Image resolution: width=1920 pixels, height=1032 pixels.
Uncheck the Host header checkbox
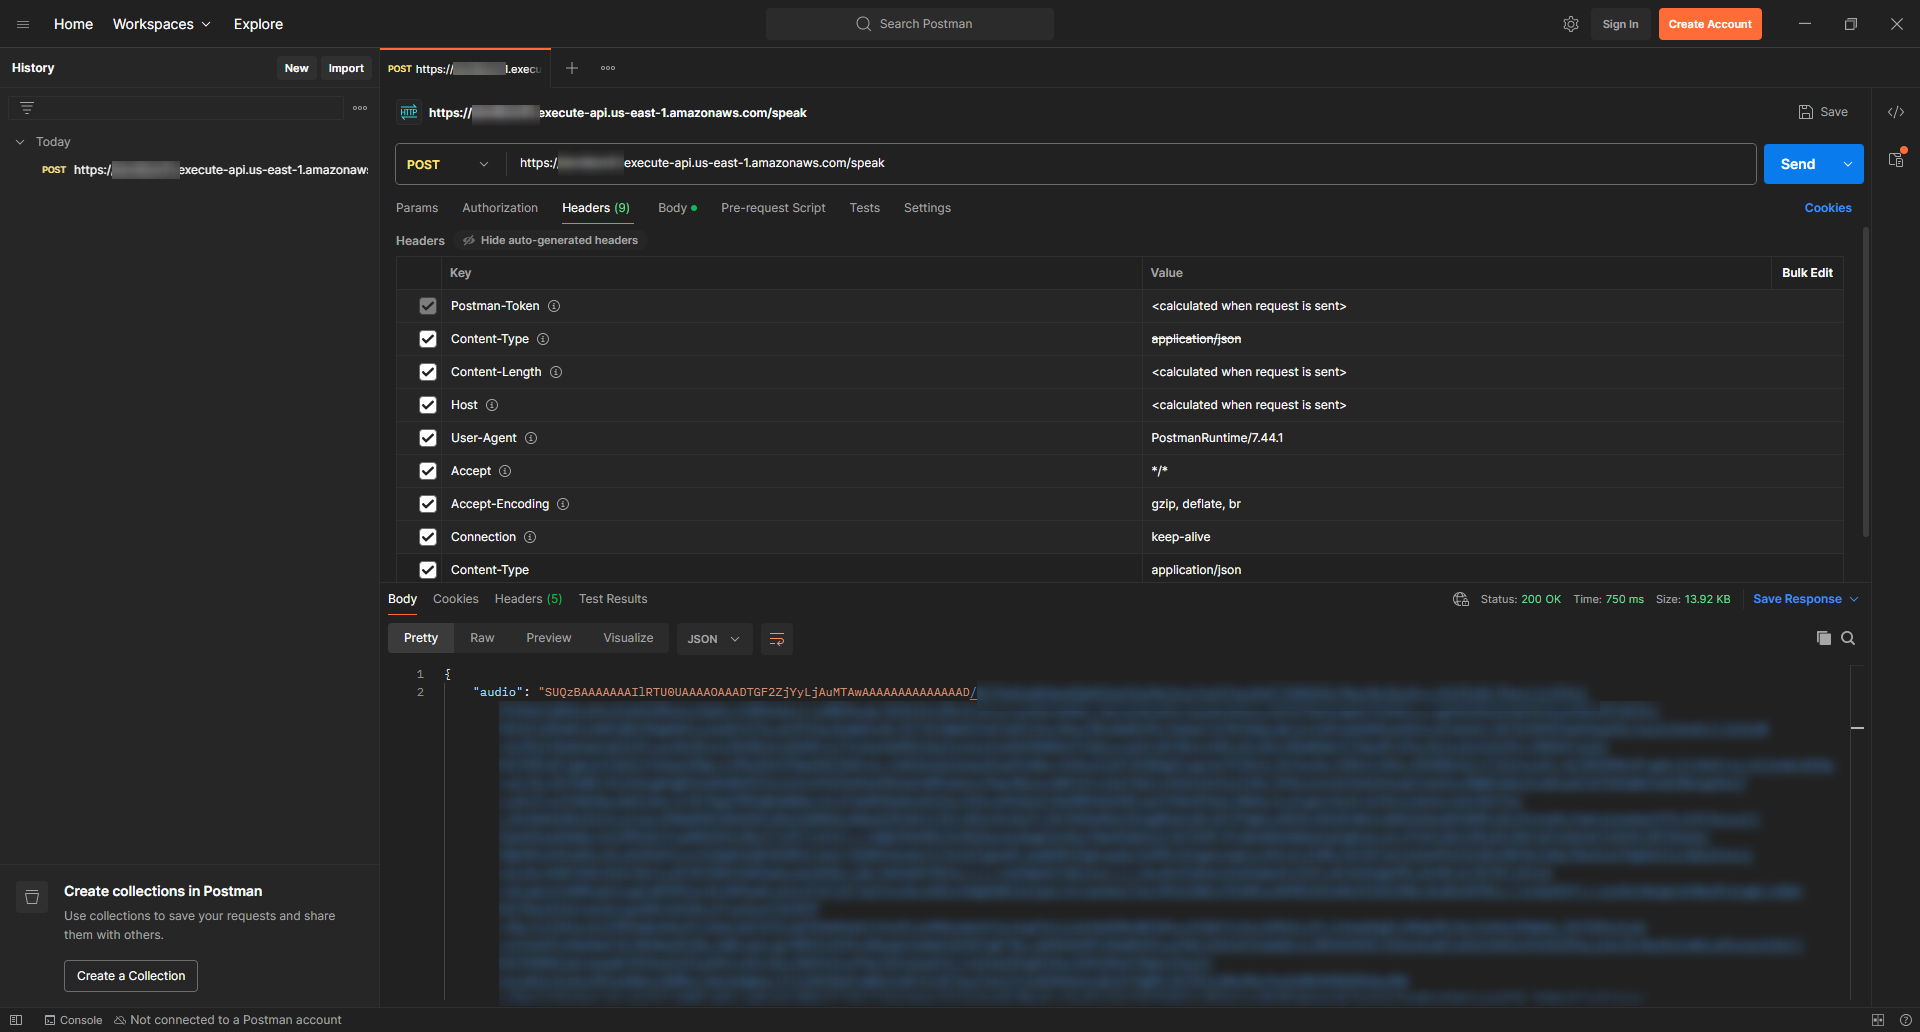[x=428, y=405]
